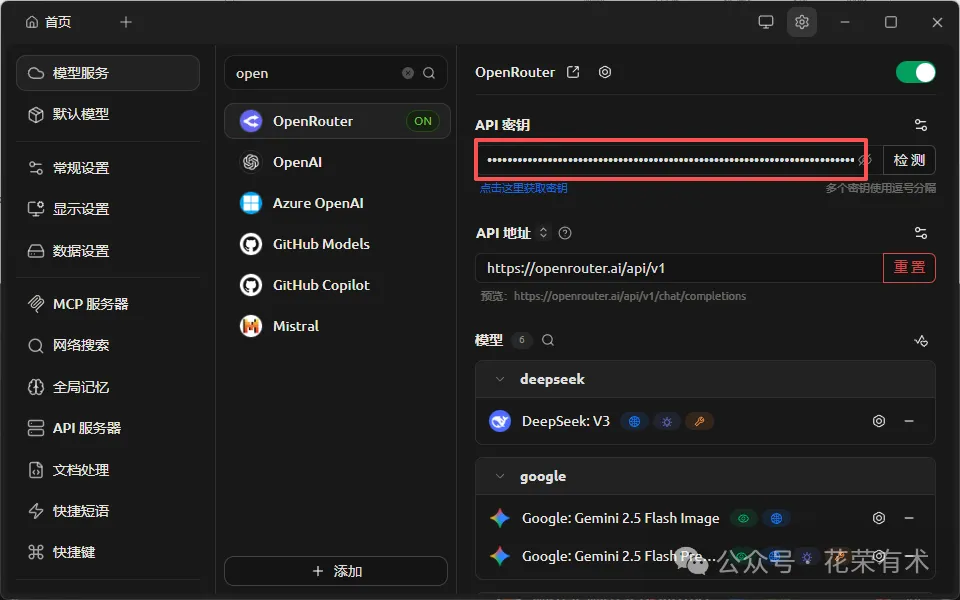Select the OpenRouter provider
This screenshot has height=600, width=960.
tap(337, 121)
